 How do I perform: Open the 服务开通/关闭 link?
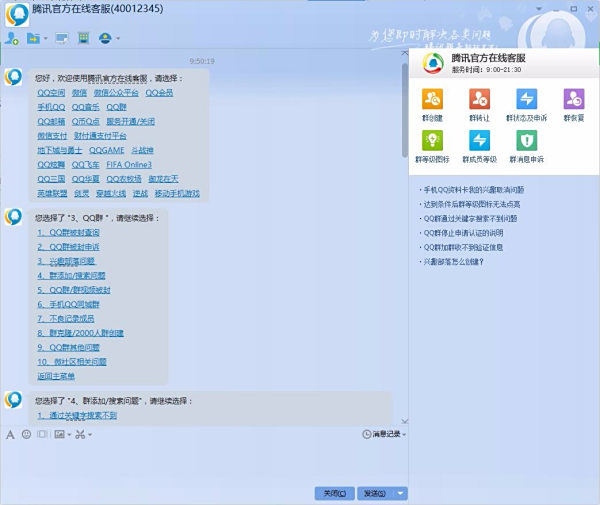click(x=130, y=122)
